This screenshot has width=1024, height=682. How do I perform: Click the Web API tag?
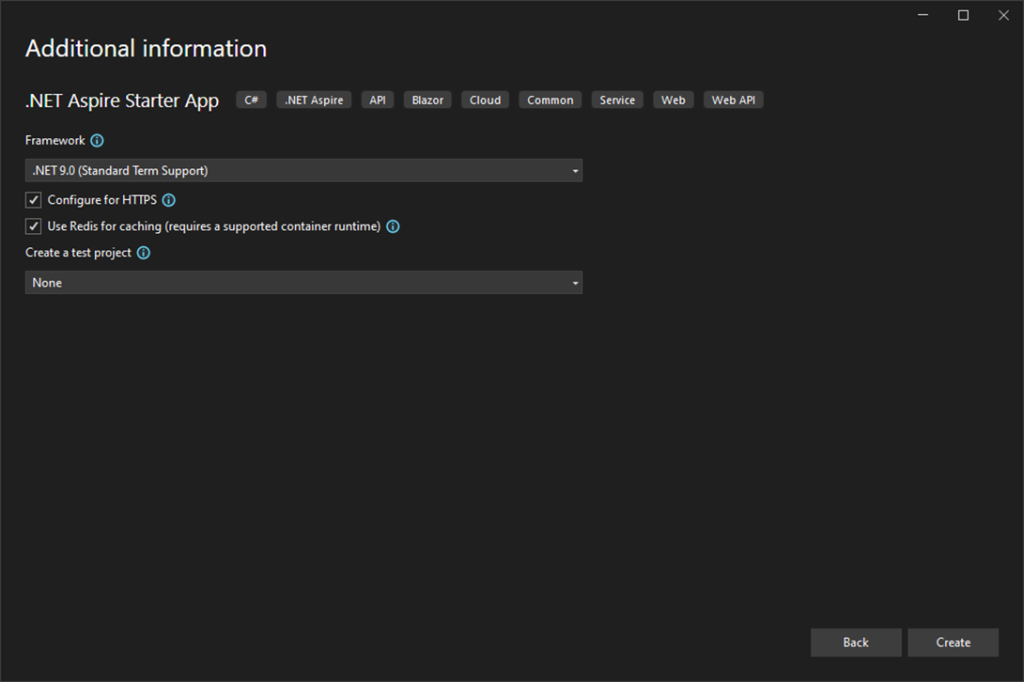pyautogui.click(x=733, y=99)
